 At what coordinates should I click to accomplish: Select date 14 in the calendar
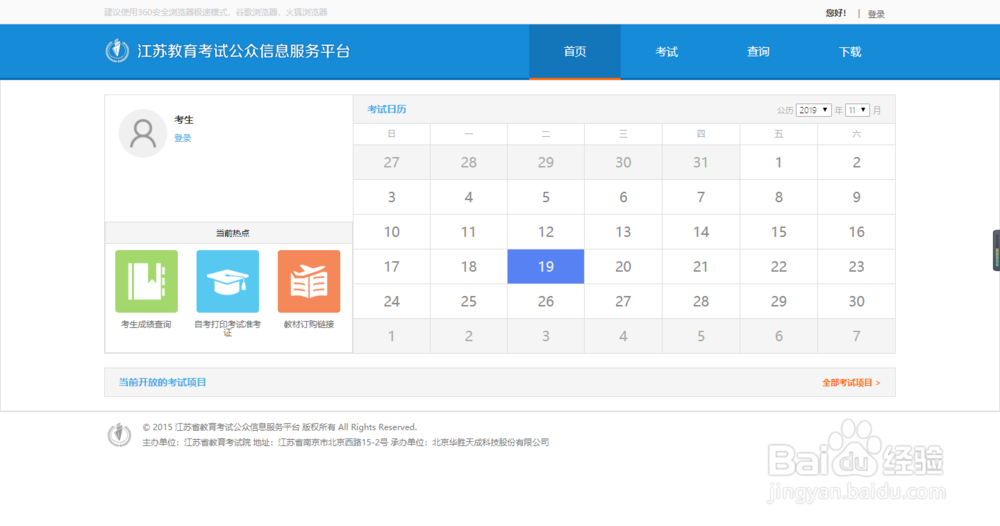(x=700, y=232)
